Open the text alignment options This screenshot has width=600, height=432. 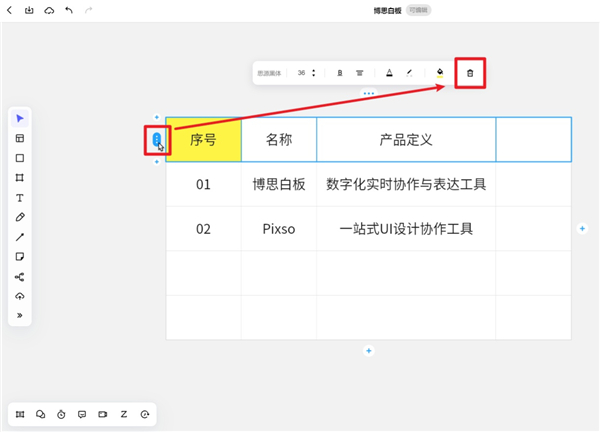(x=360, y=73)
